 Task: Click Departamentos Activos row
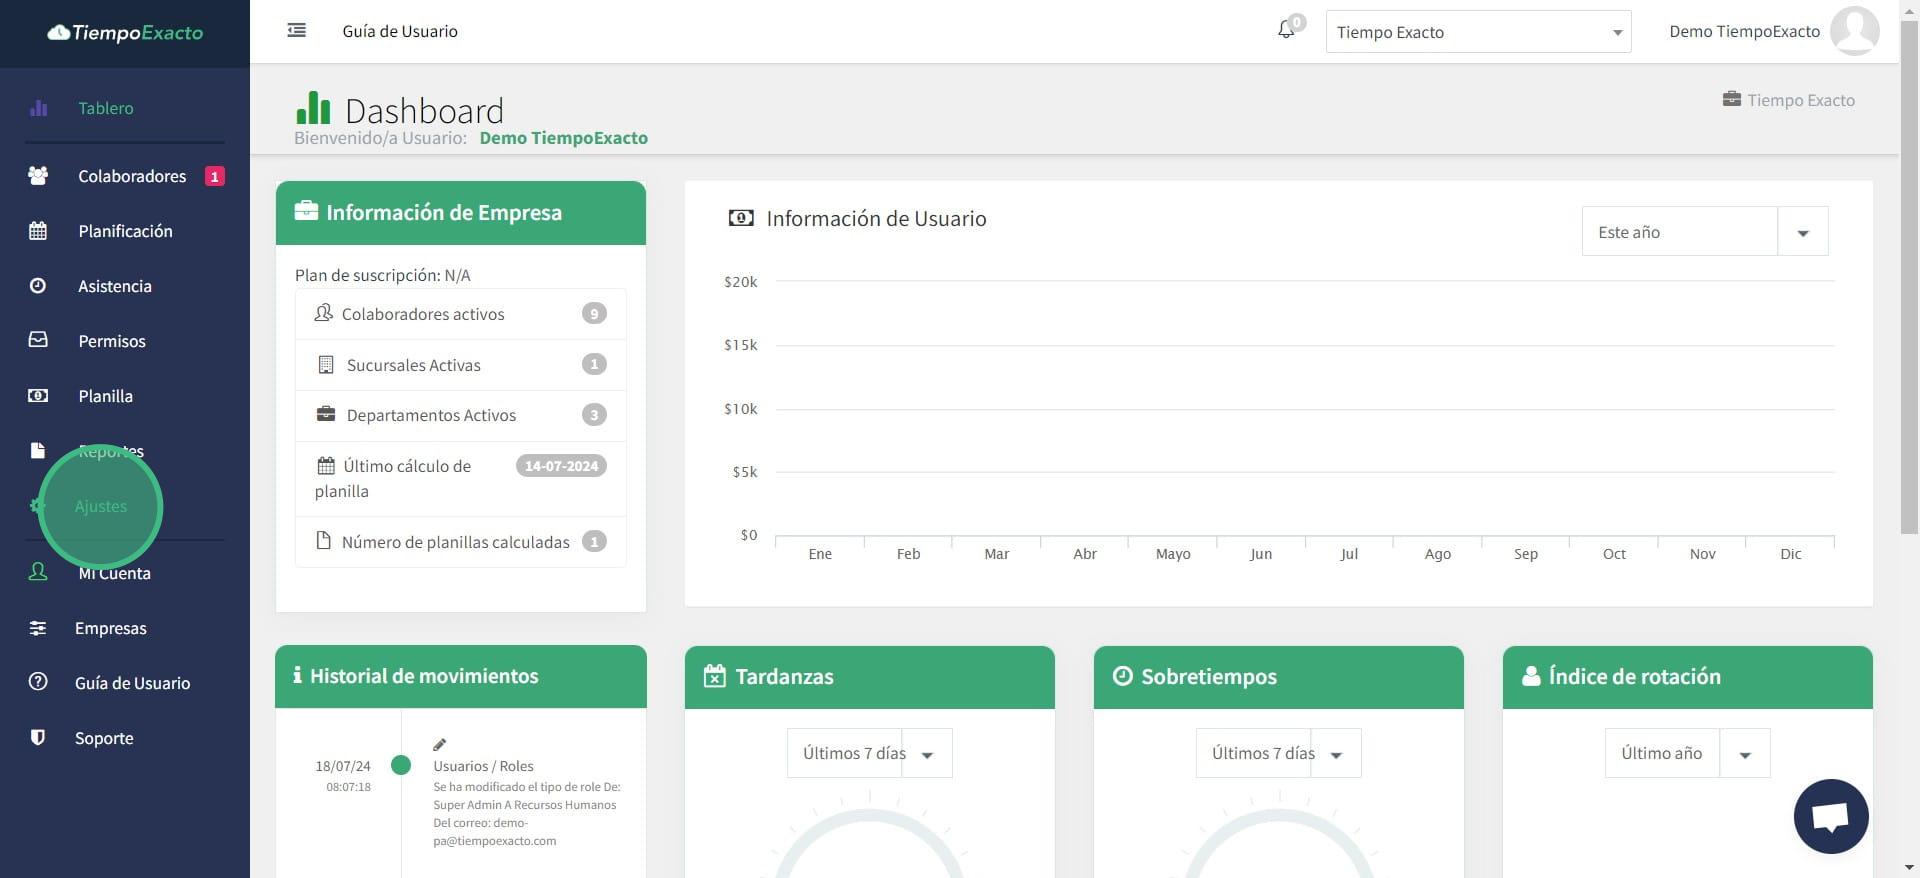(461, 415)
